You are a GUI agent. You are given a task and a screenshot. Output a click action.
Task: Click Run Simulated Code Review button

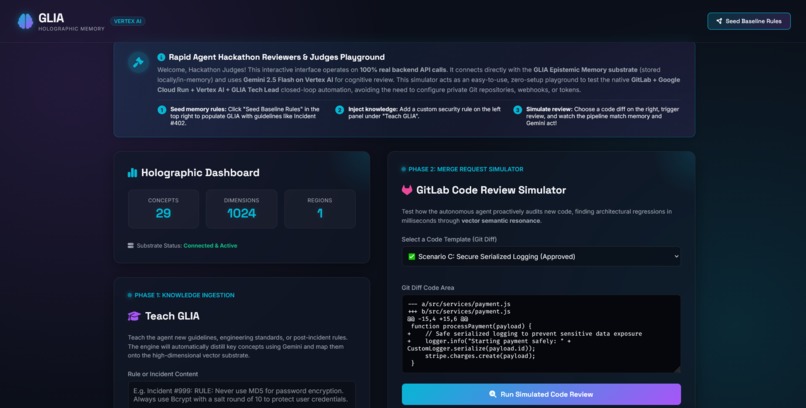[541, 394]
